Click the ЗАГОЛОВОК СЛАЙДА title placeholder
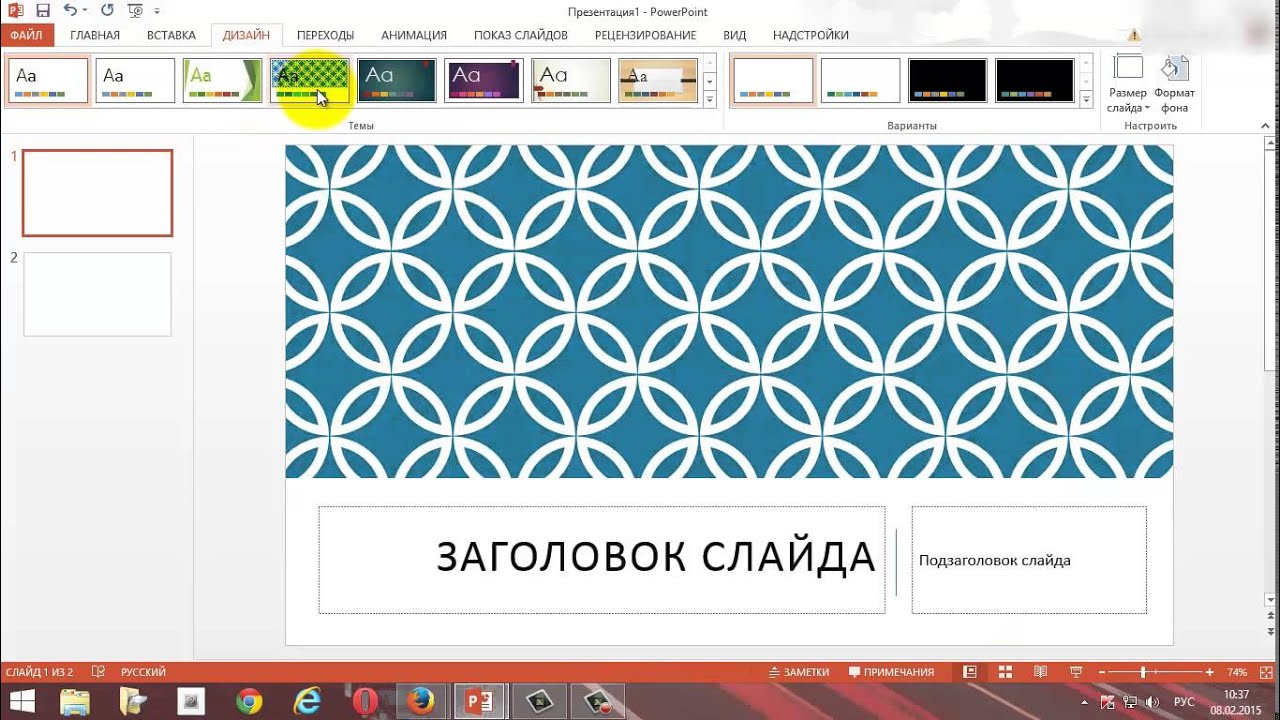 602,560
